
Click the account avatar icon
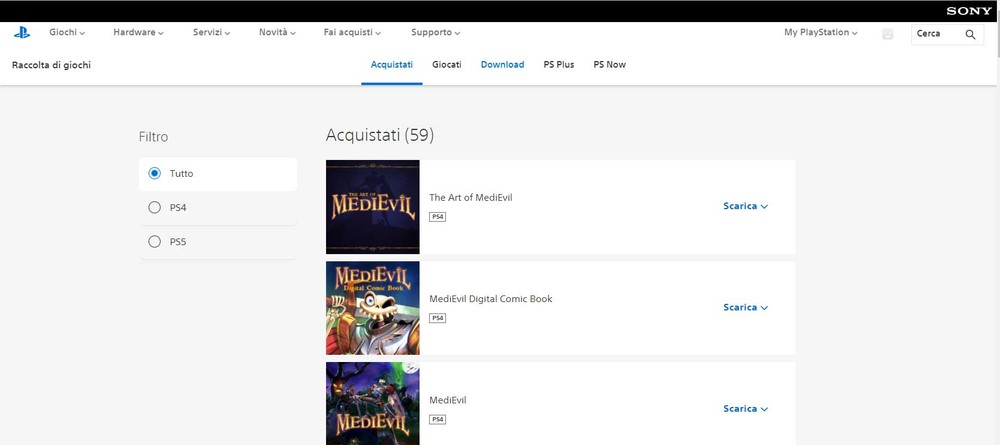(x=888, y=34)
